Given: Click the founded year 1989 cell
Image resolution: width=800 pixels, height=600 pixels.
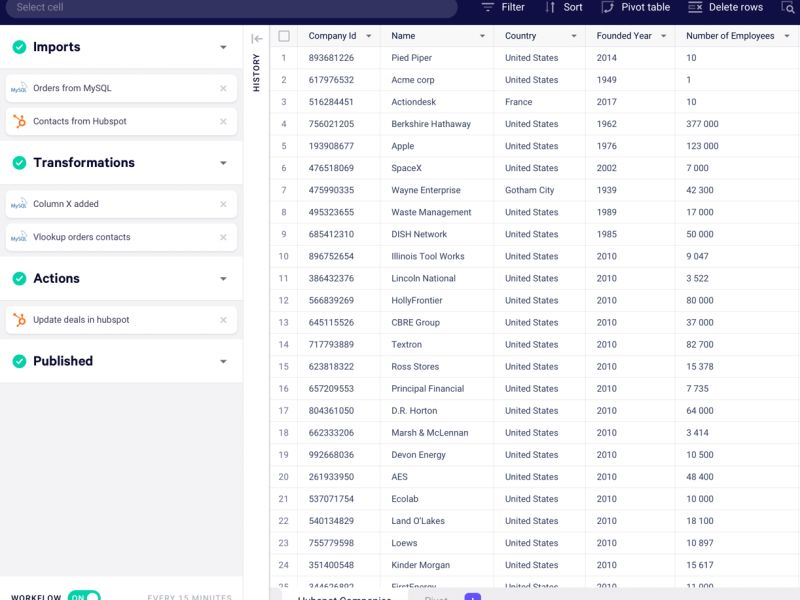Looking at the screenshot, I should [x=630, y=212].
